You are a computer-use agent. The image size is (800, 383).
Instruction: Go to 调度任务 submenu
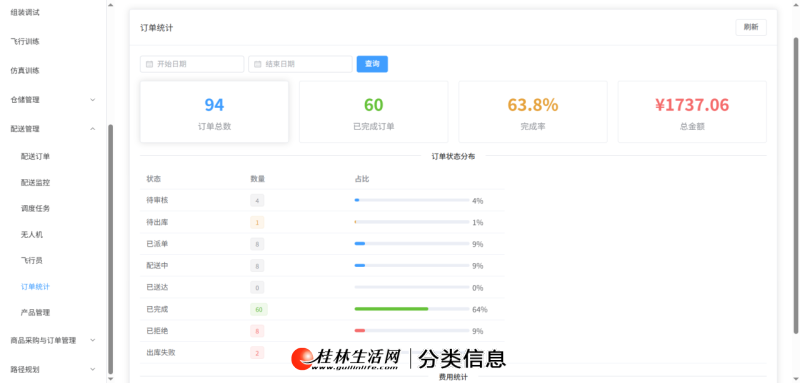(x=35, y=209)
